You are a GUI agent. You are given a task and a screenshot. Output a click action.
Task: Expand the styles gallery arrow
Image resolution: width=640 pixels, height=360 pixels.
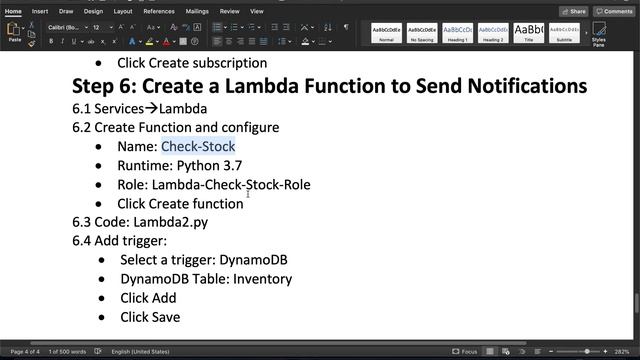(x=587, y=33)
